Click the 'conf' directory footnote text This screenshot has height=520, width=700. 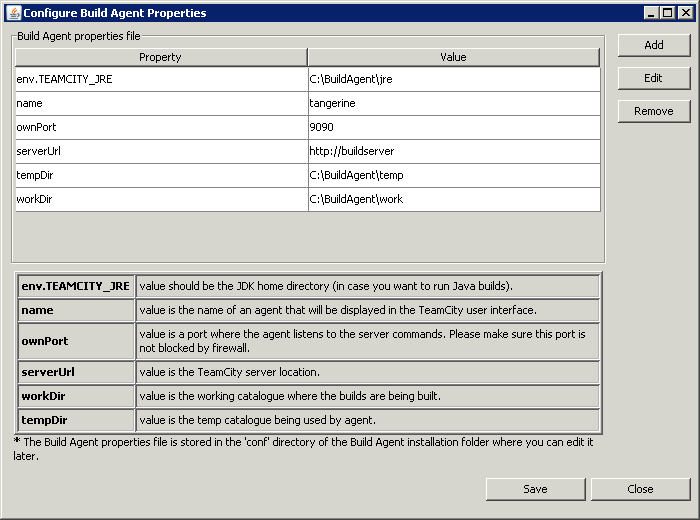pos(303,449)
